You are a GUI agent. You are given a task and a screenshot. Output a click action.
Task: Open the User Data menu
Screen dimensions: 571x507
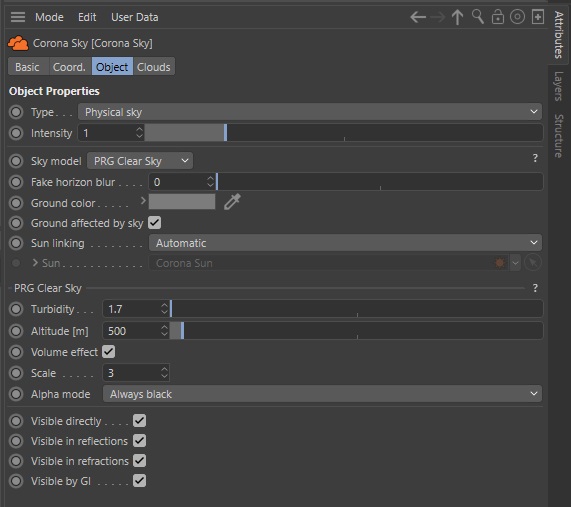pyautogui.click(x=135, y=17)
